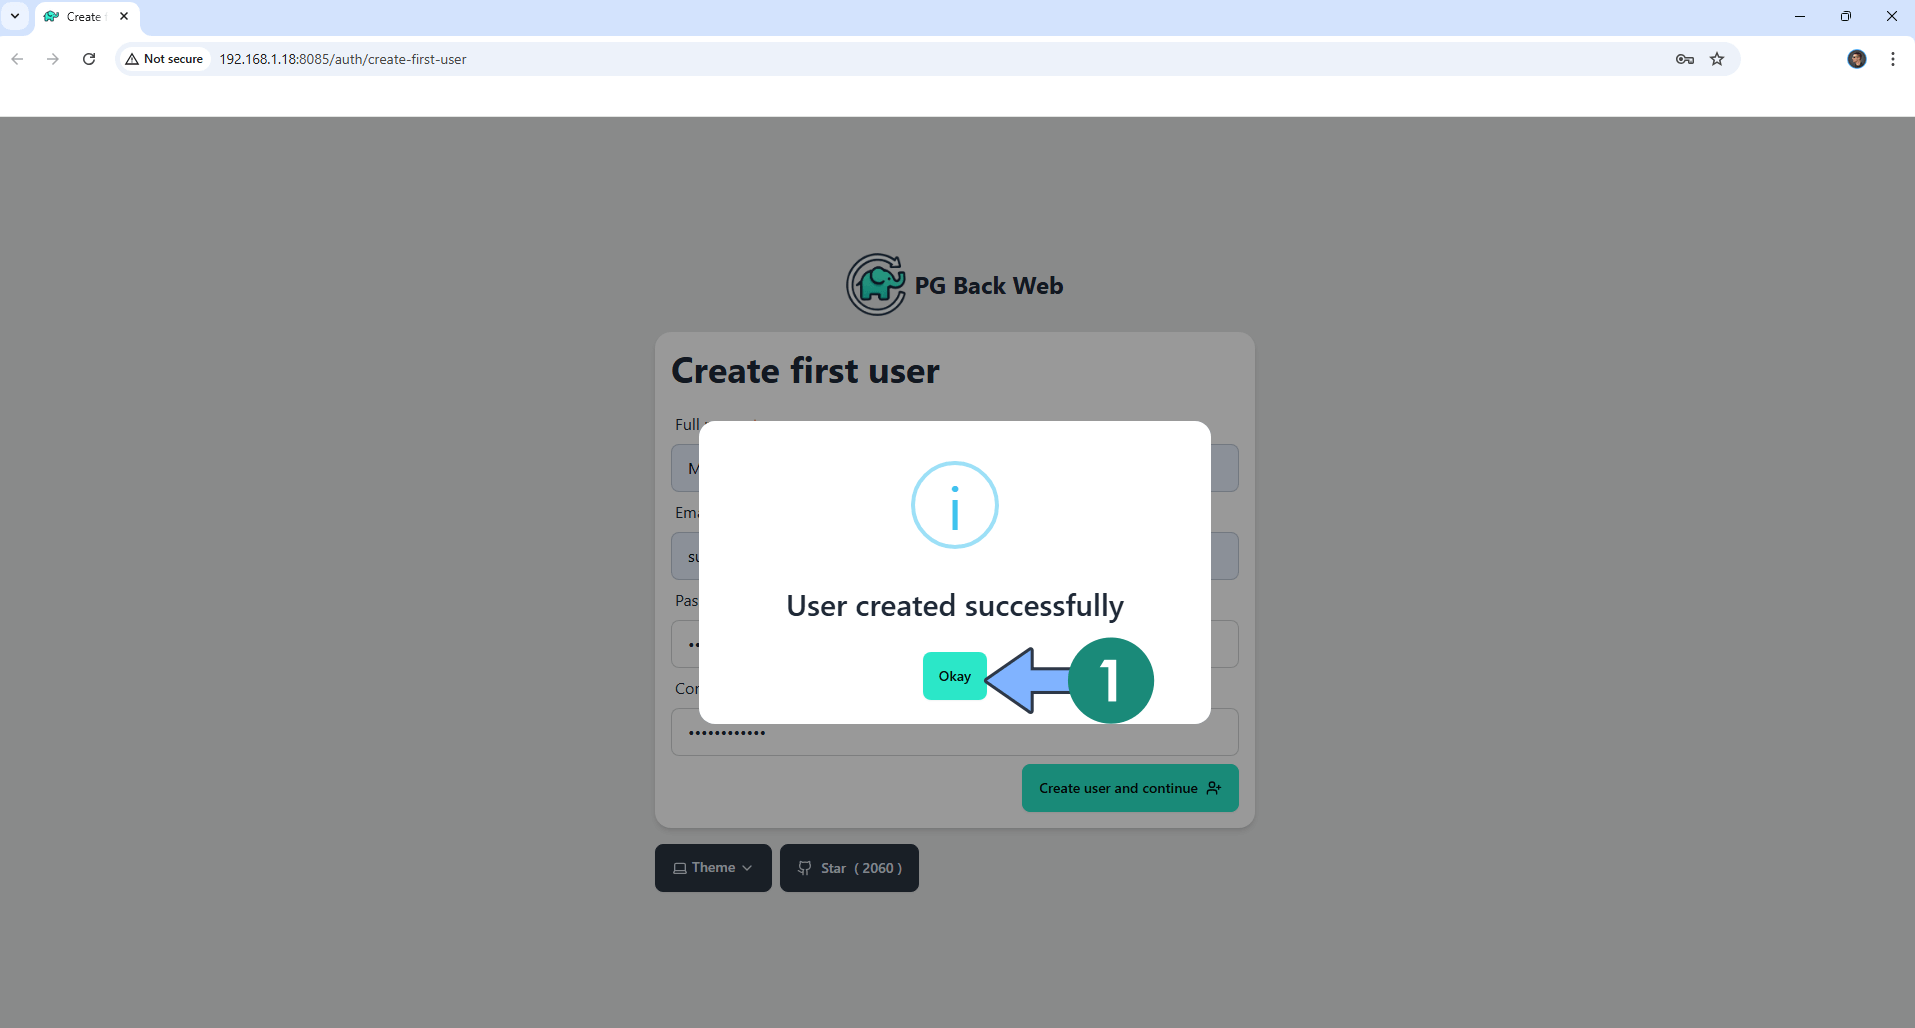This screenshot has width=1915, height=1028.
Task: Click the info icon in the dialog
Action: tap(954, 505)
